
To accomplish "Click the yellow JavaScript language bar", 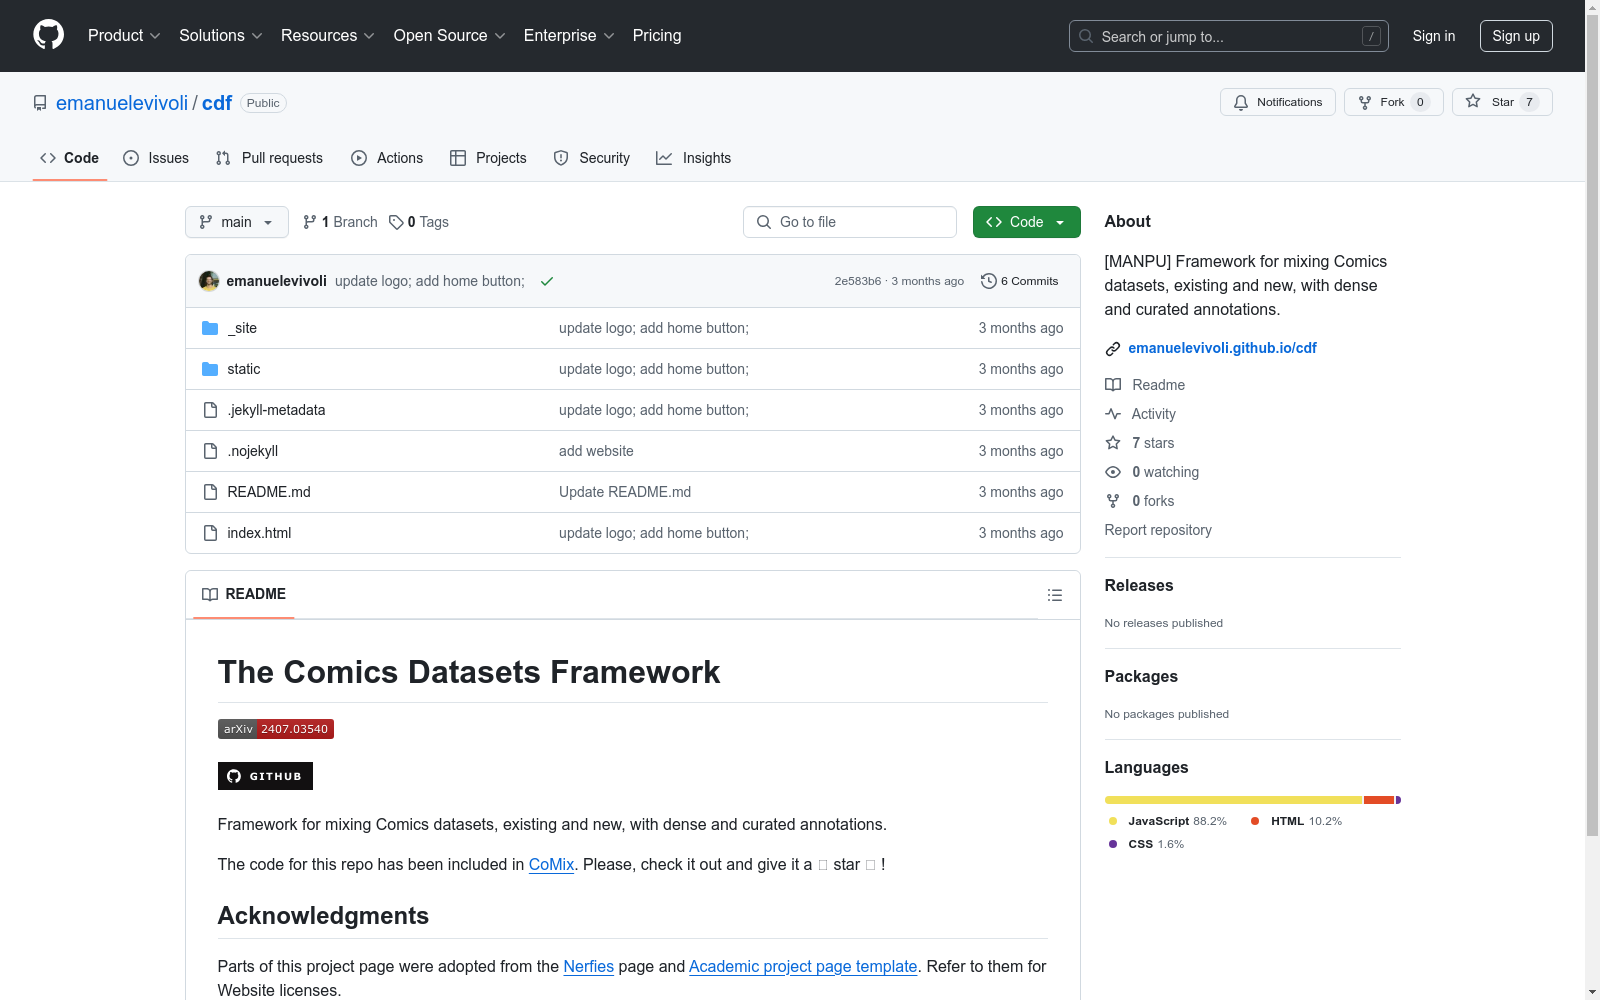I will (1233, 800).
